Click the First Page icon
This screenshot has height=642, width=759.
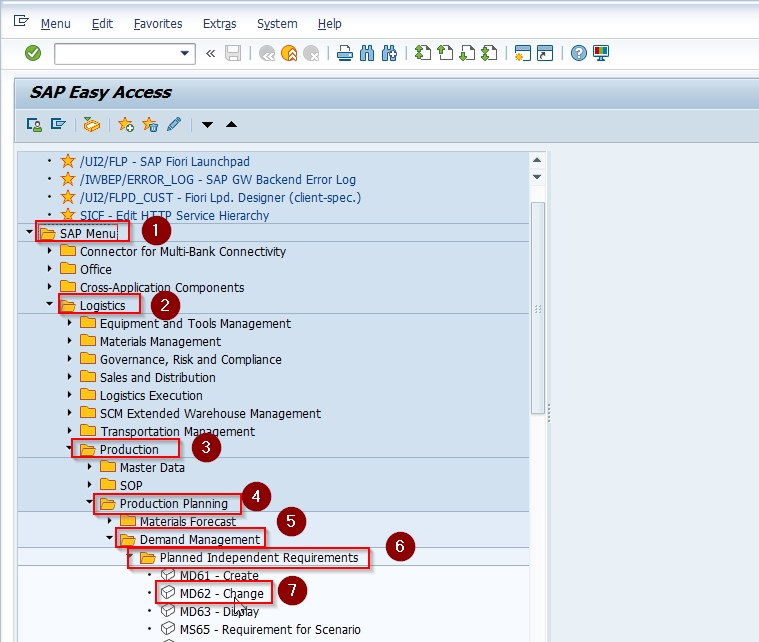point(423,53)
